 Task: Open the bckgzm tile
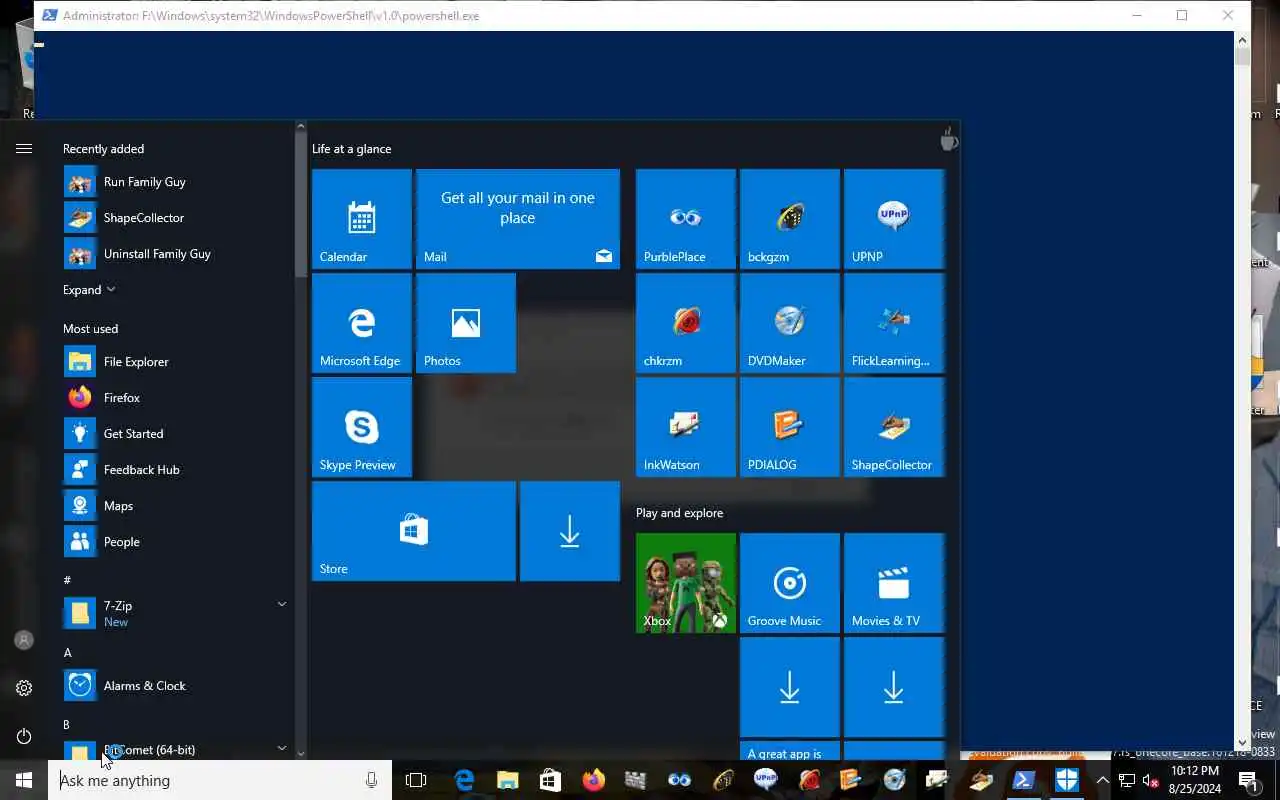790,219
